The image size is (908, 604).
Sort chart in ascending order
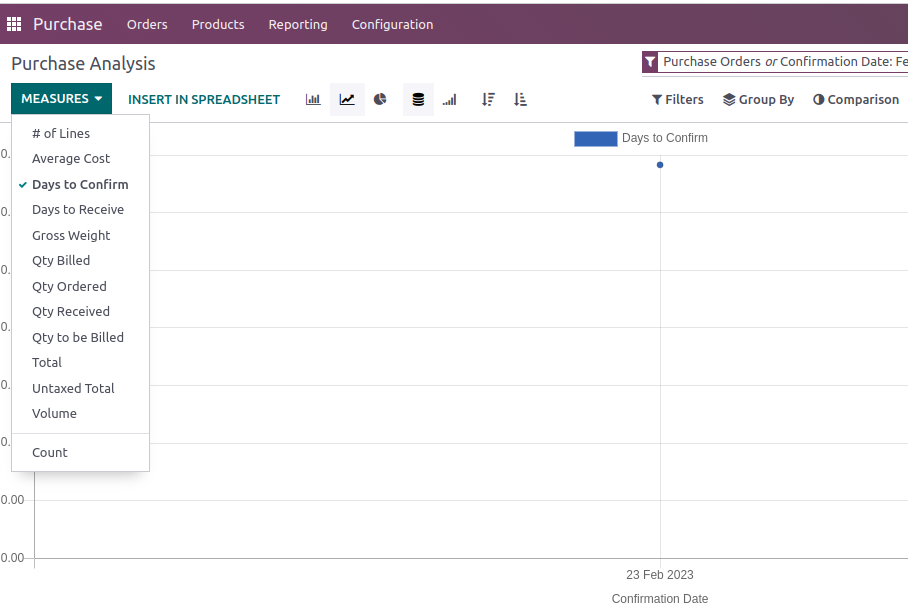click(520, 100)
